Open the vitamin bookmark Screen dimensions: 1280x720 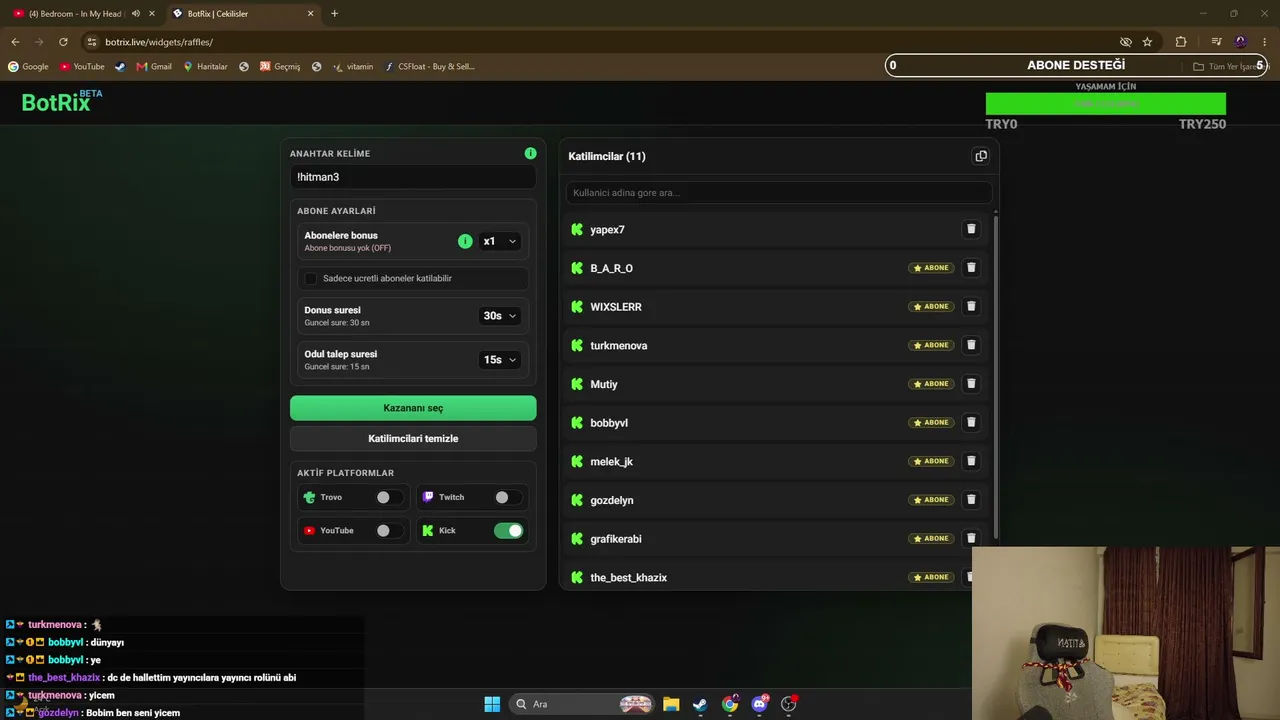pos(353,67)
